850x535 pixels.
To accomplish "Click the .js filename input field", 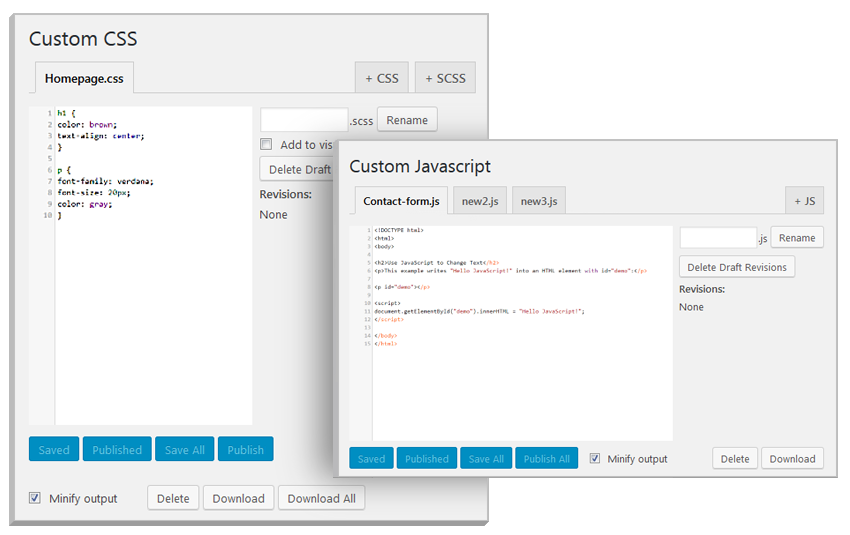I will tap(718, 237).
